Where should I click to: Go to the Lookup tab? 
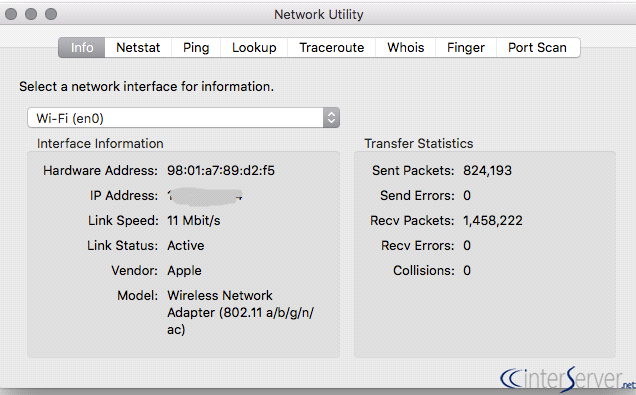point(254,47)
